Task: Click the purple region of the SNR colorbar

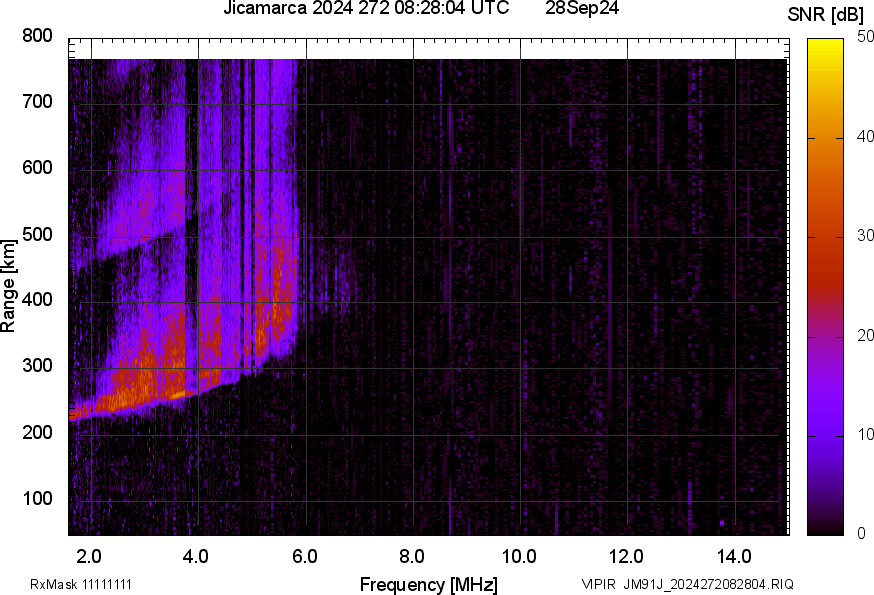Action: pos(826,400)
